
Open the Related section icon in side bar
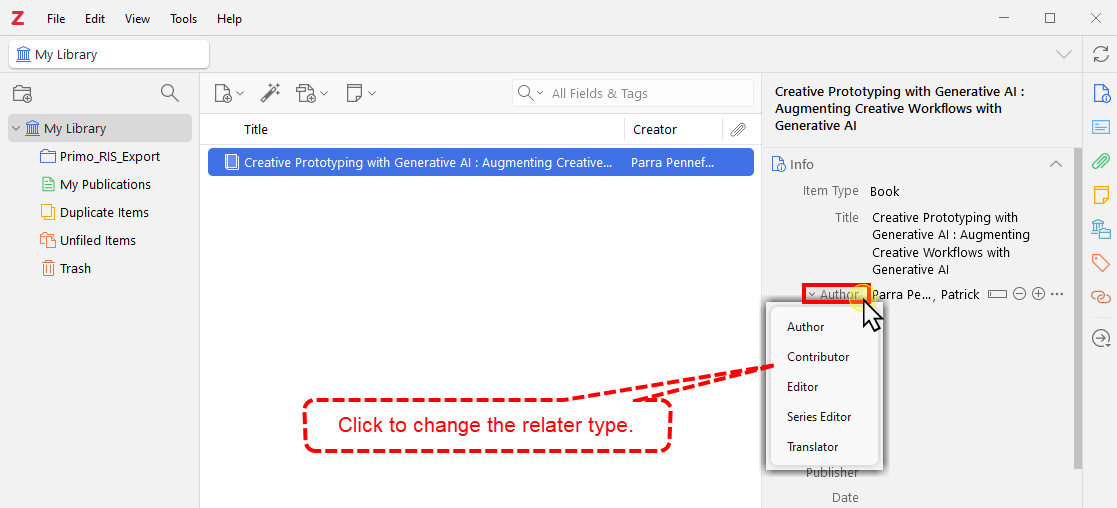(1100, 297)
